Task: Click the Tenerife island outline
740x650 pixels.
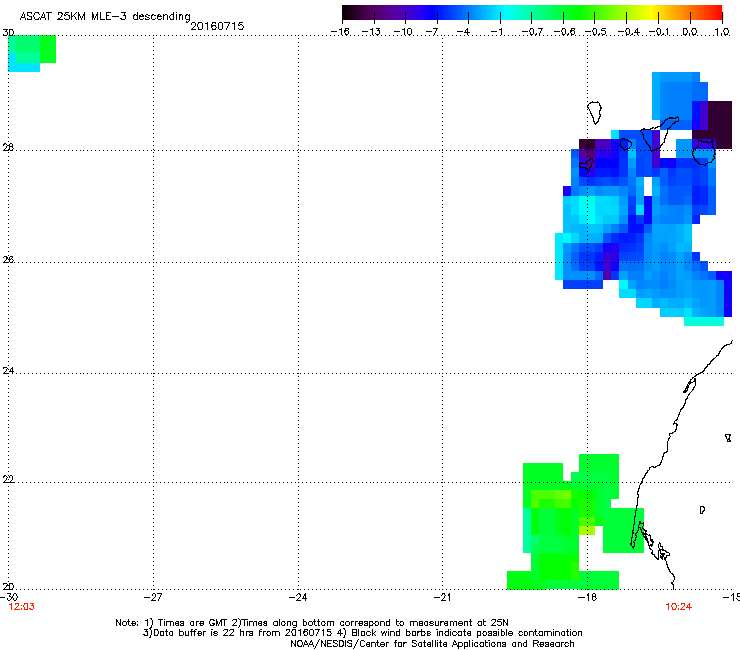Action: coord(660,133)
